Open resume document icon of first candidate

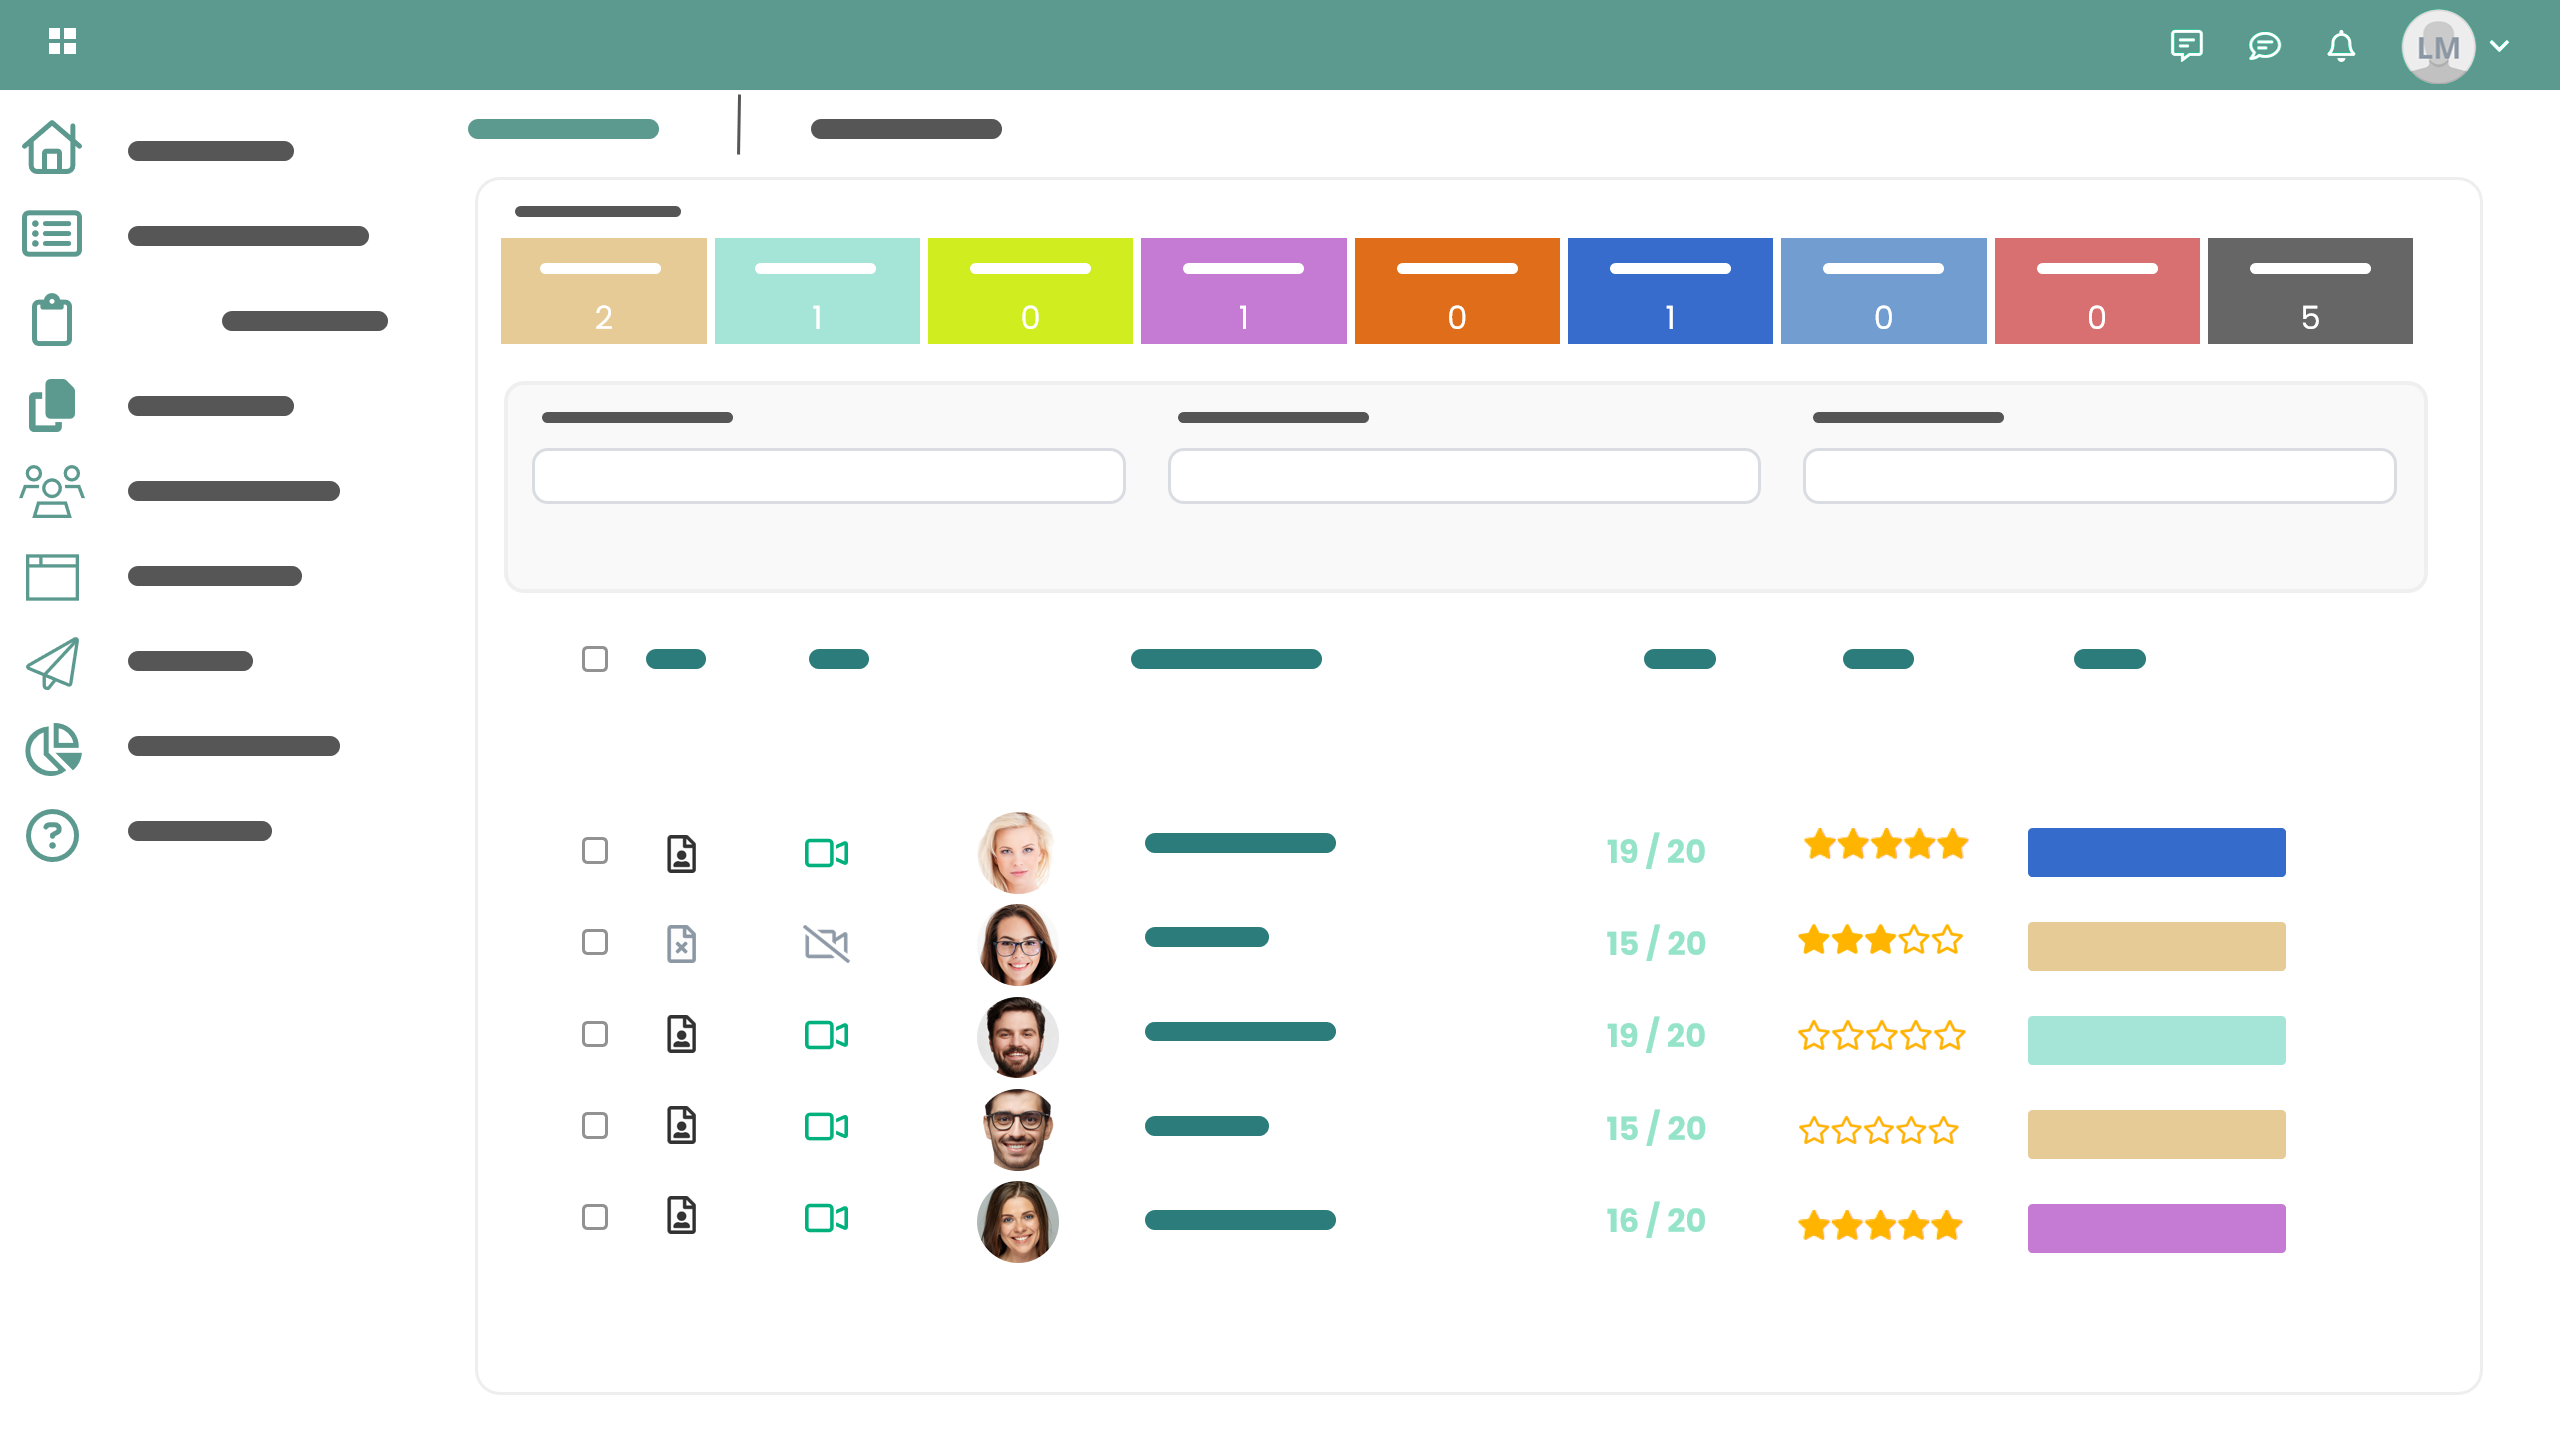coord(681,853)
